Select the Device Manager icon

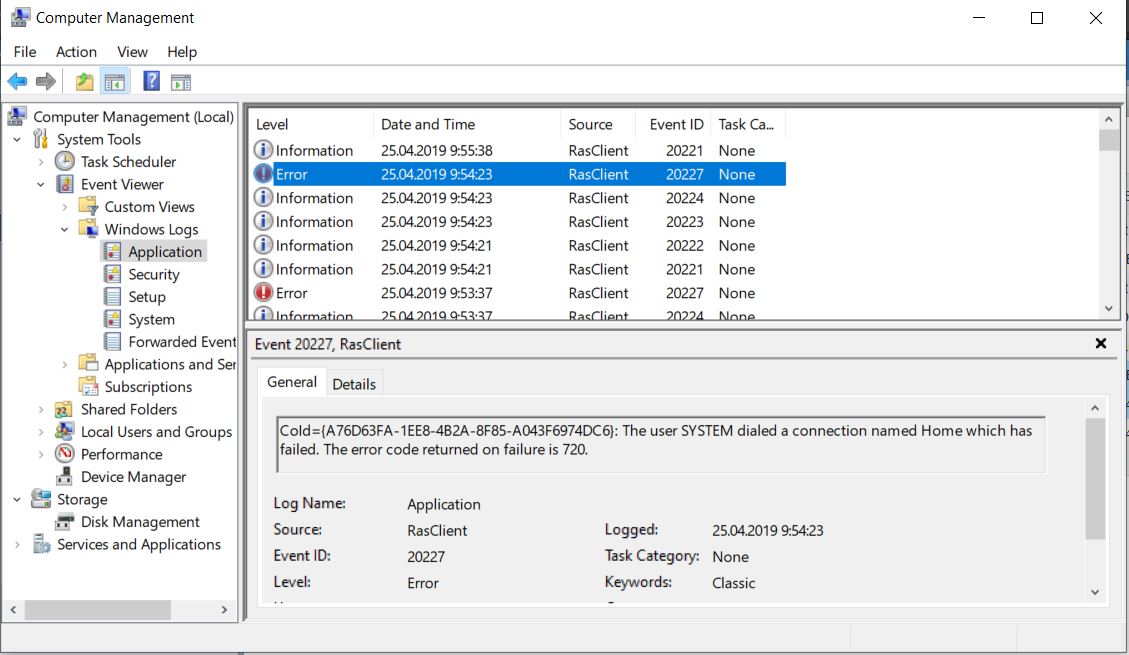[x=65, y=476]
